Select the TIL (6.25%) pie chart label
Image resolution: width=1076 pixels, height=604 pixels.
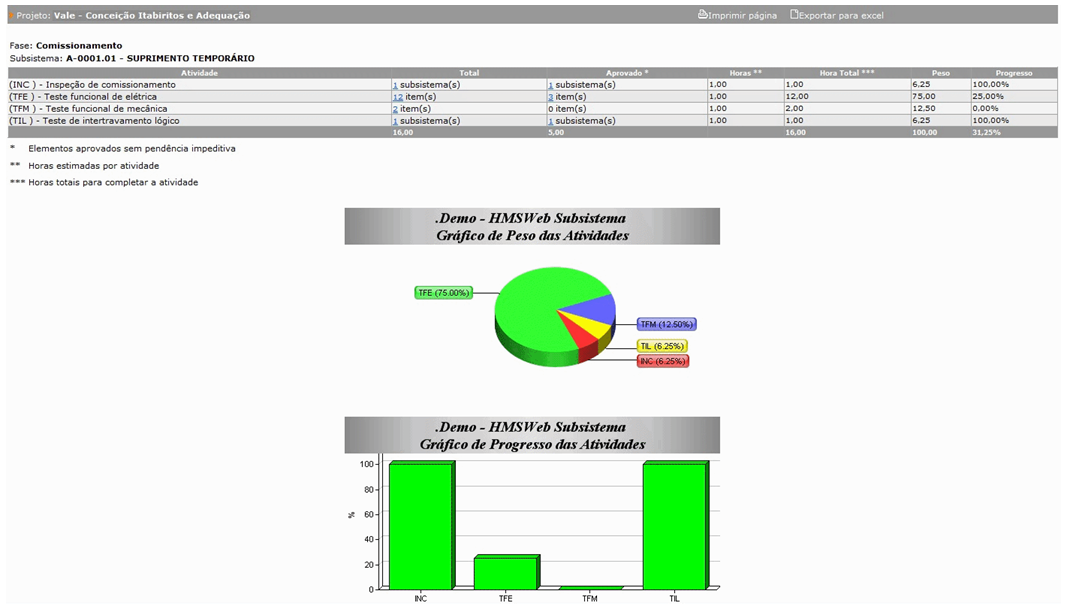pos(663,346)
